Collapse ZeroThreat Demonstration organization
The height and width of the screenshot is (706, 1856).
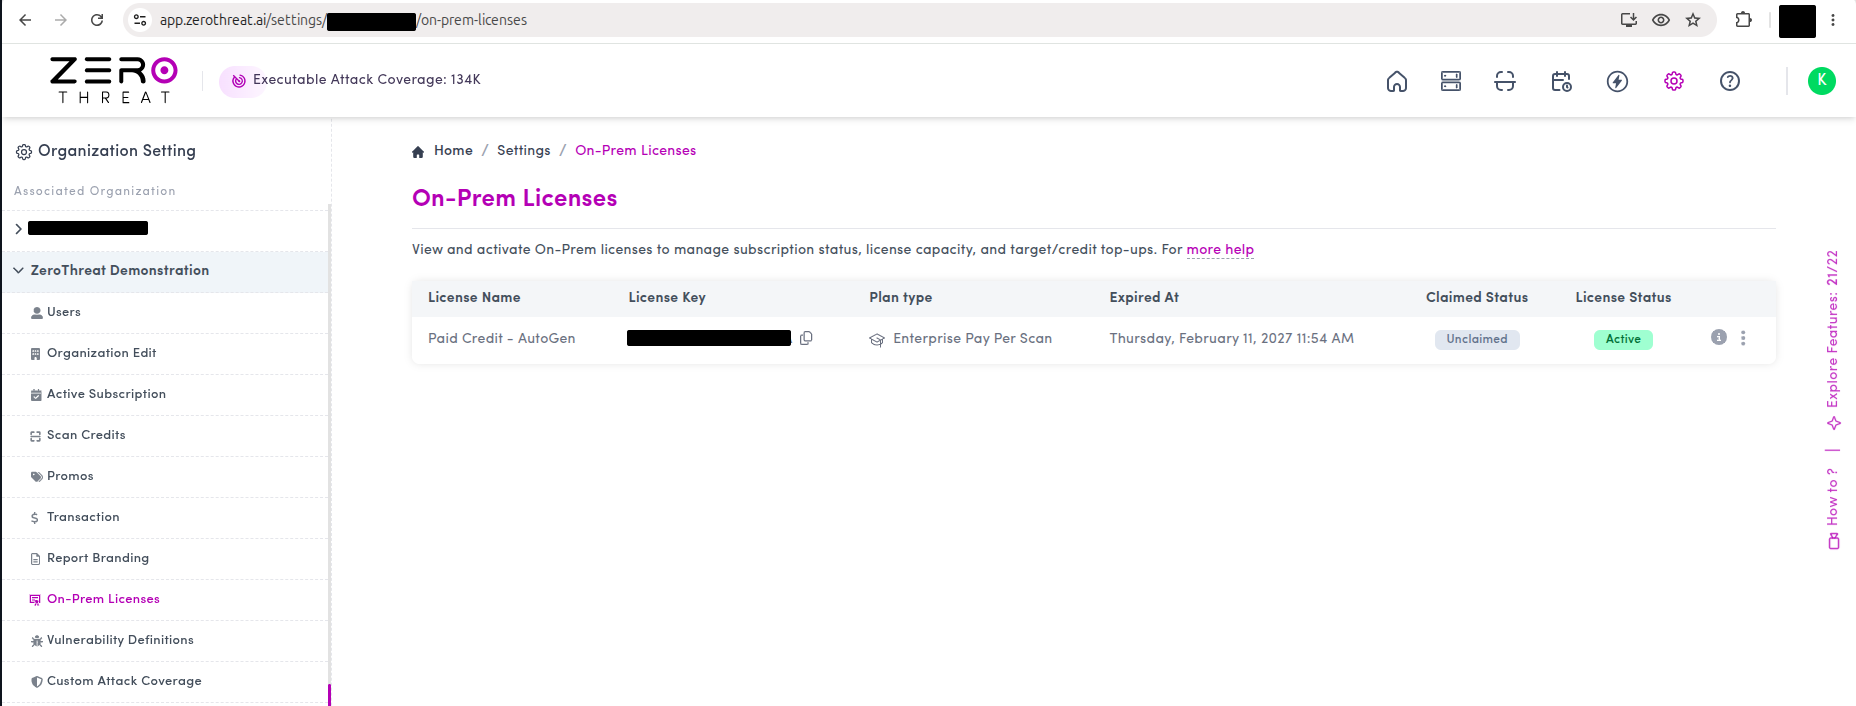[18, 271]
